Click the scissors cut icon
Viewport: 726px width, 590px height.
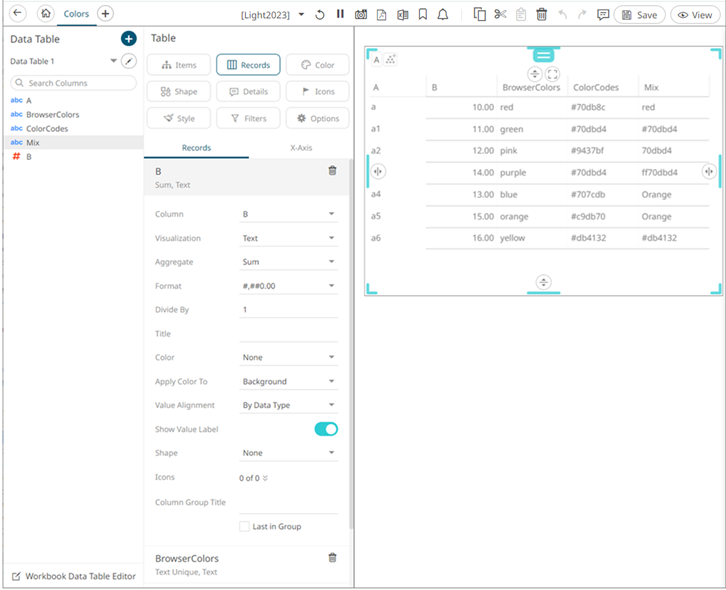click(500, 15)
